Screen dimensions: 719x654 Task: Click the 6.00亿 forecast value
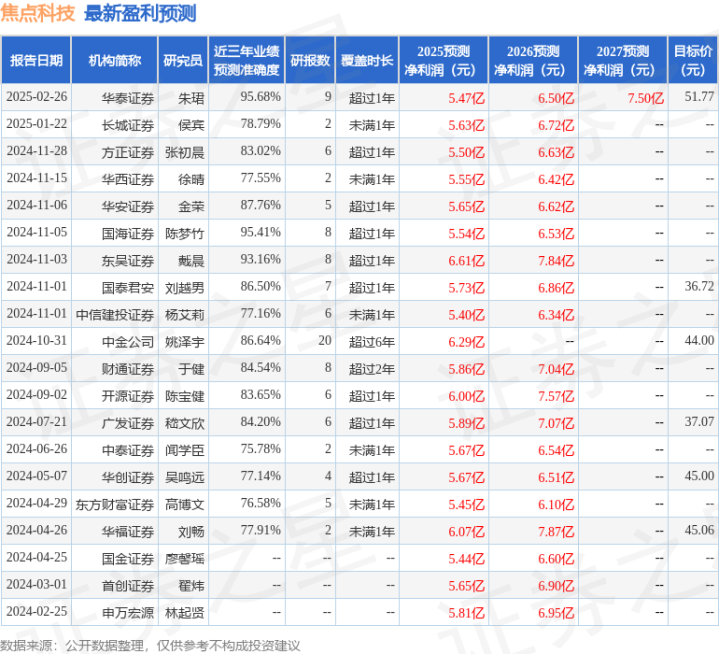(x=466, y=396)
